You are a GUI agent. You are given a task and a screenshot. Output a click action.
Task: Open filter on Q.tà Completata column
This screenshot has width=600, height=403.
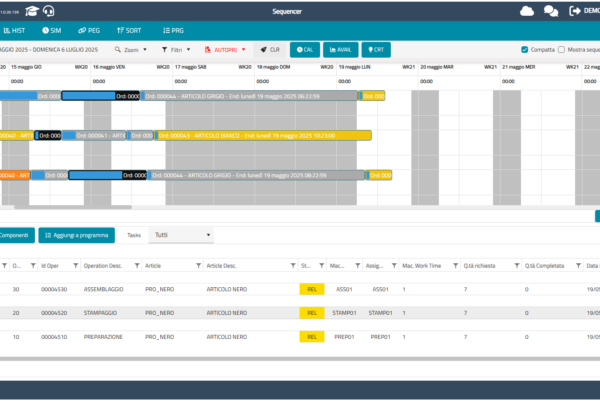point(578,266)
